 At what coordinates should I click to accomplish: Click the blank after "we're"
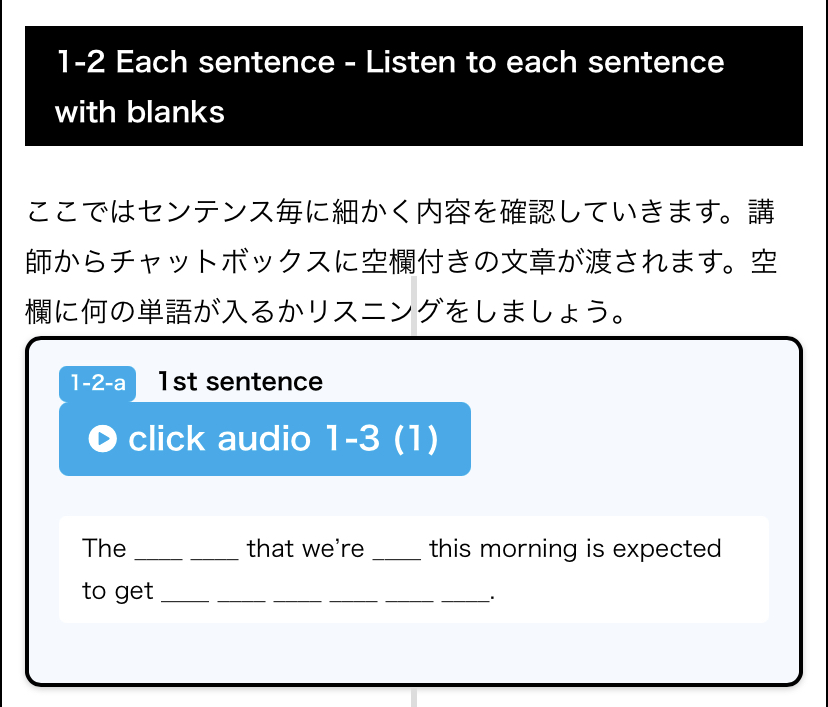tap(396, 552)
